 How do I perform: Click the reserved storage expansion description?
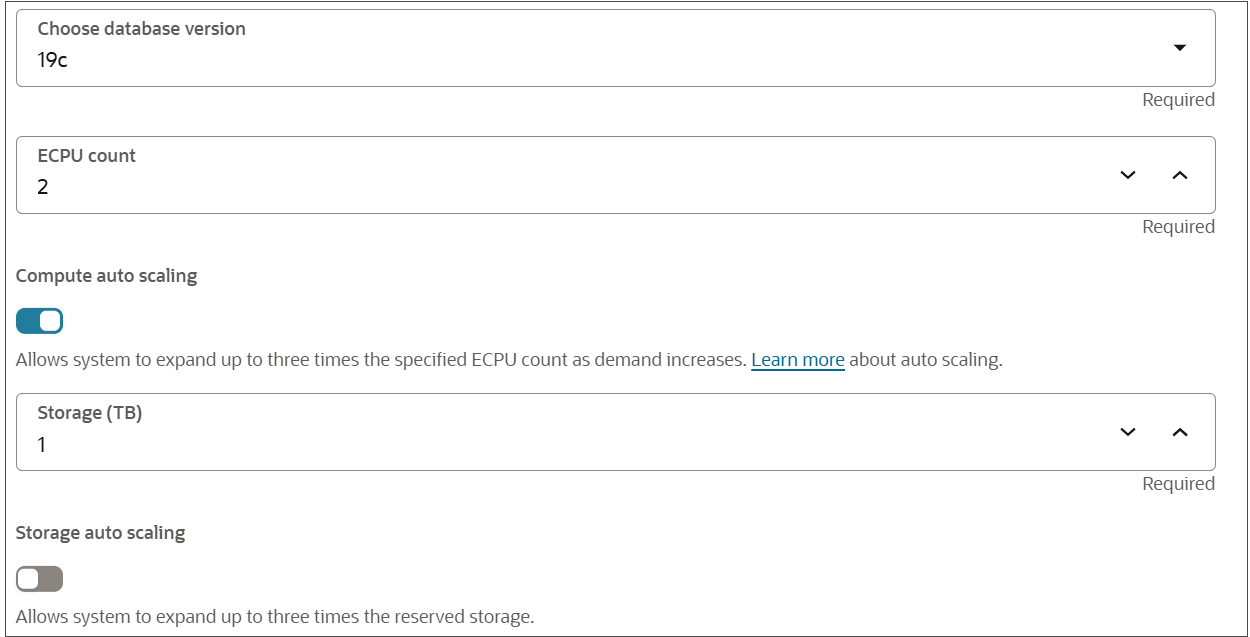pyautogui.click(x=275, y=617)
